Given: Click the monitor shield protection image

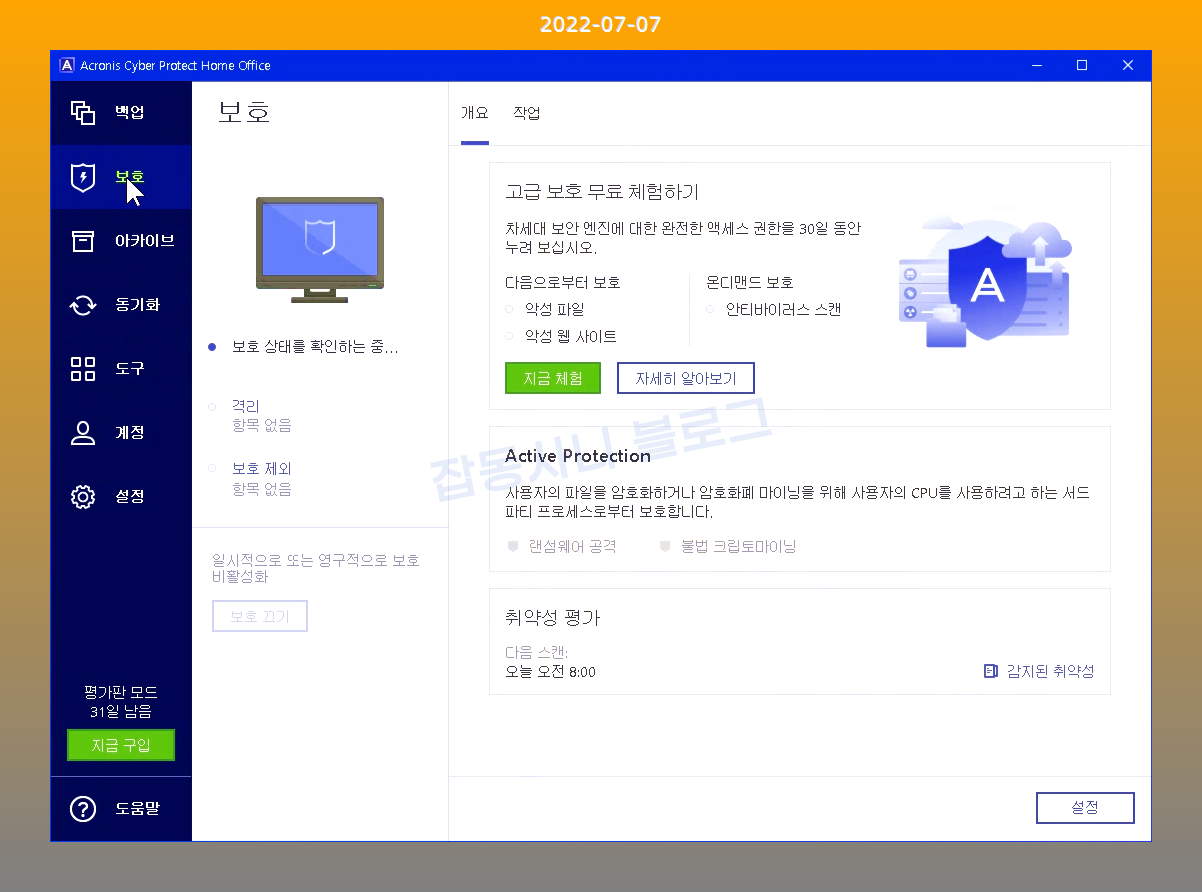Looking at the screenshot, I should pyautogui.click(x=320, y=250).
